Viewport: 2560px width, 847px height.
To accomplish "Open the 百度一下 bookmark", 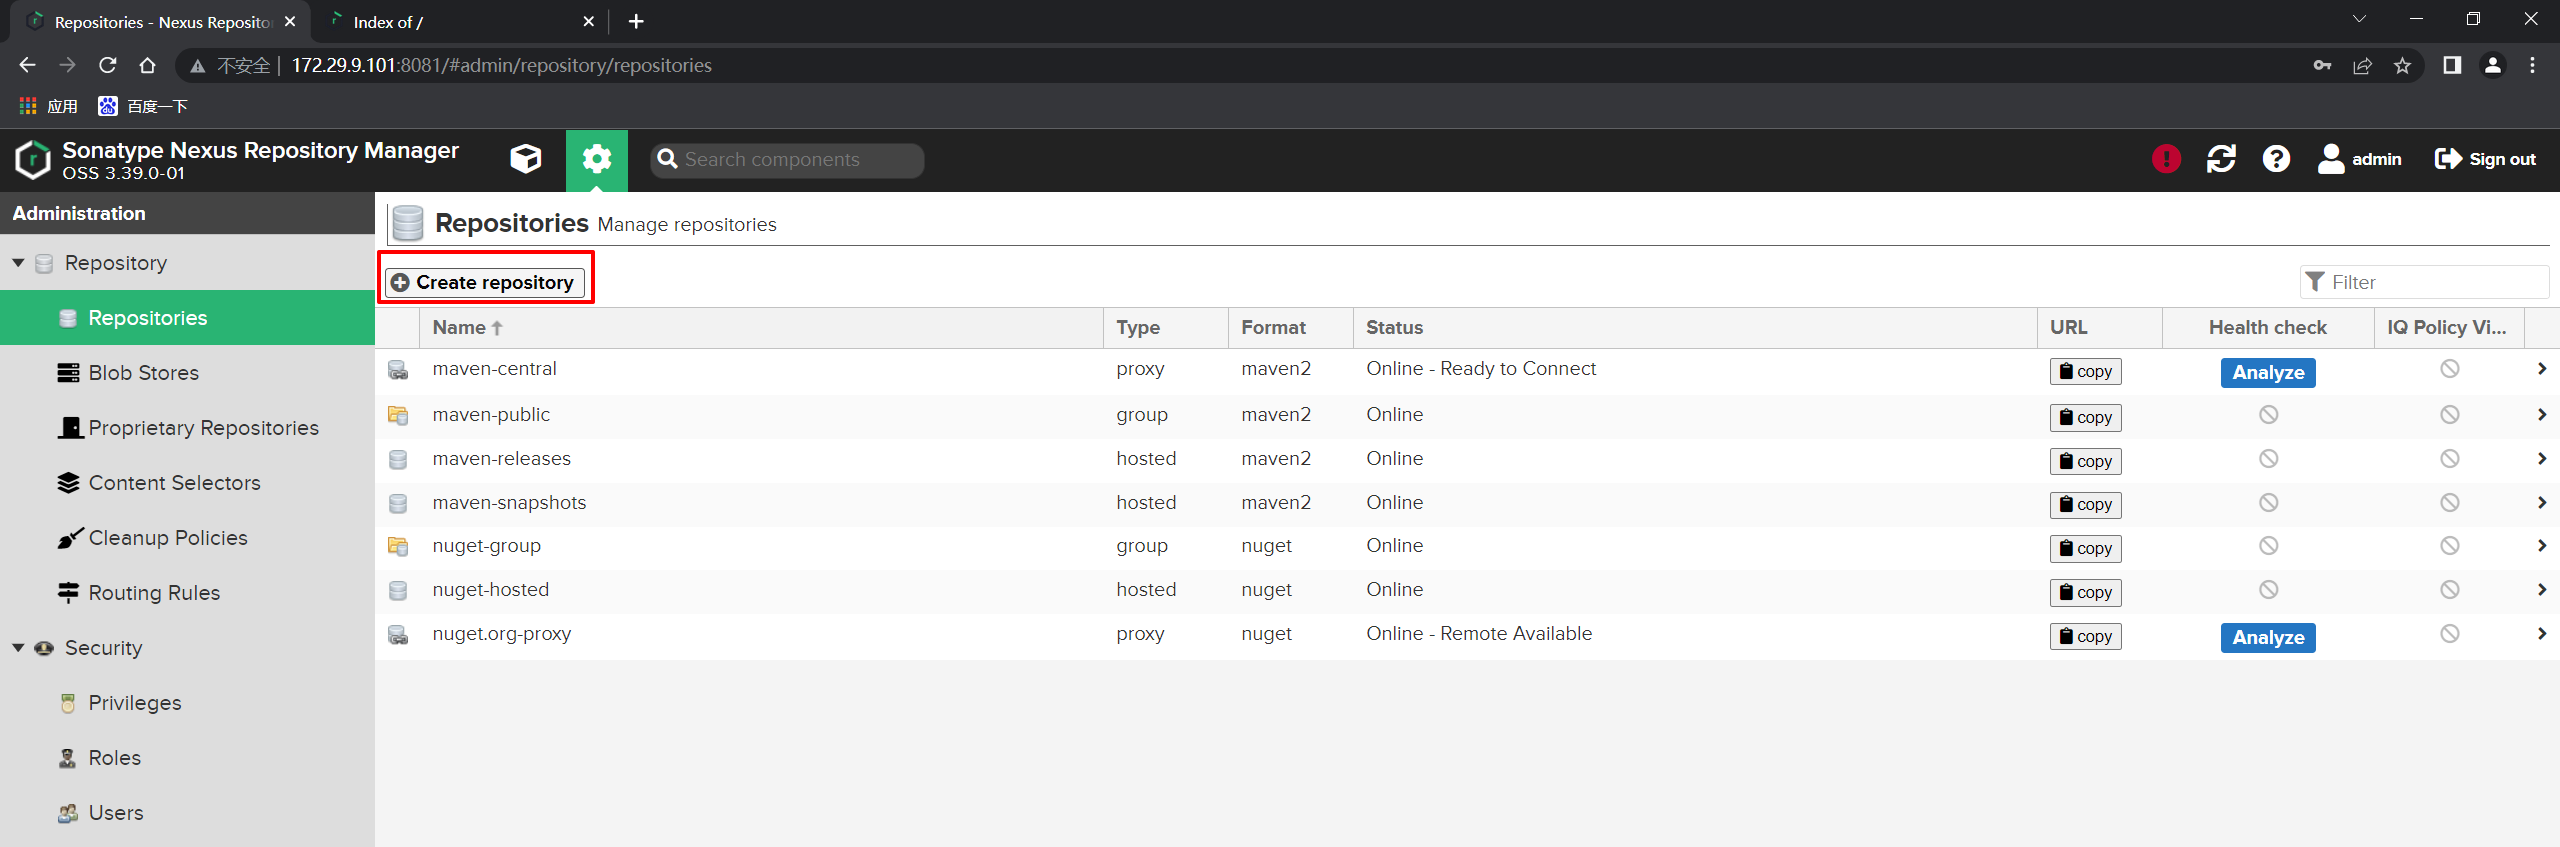I will click(143, 106).
